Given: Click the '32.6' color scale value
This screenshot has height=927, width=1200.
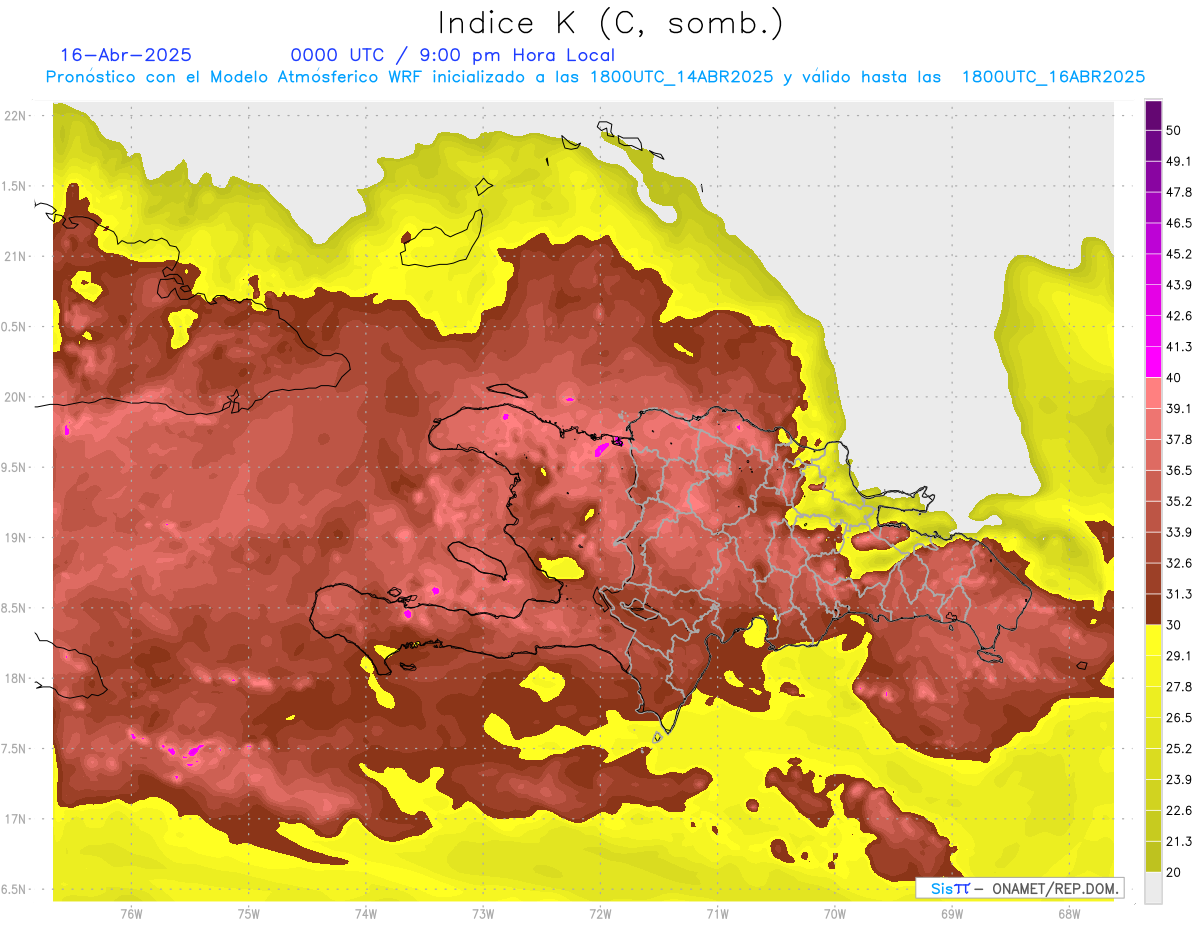Looking at the screenshot, I should (1179, 563).
